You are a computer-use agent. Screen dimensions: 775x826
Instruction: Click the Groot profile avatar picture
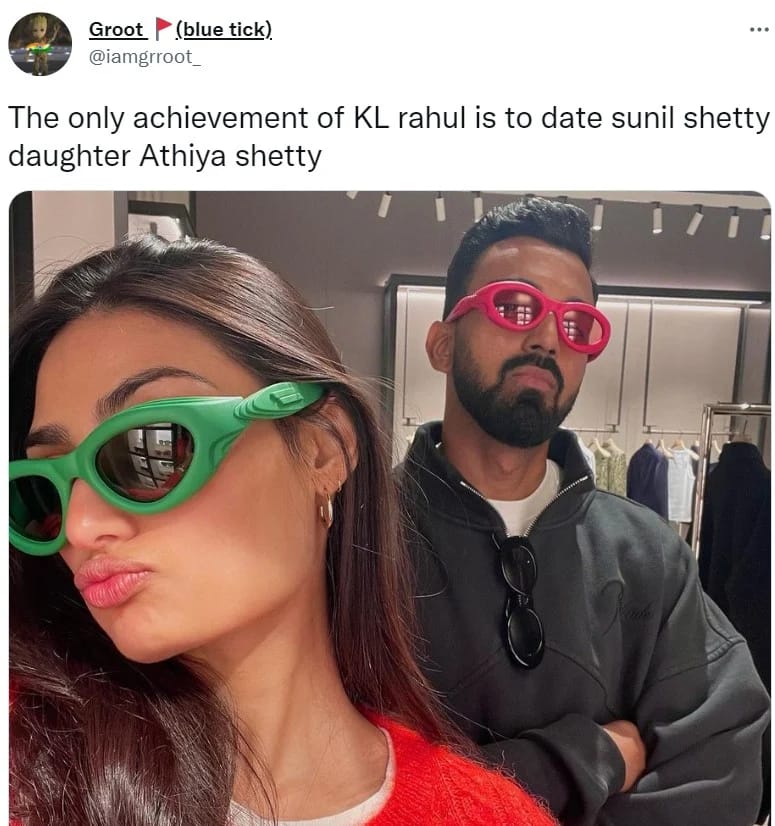40,44
